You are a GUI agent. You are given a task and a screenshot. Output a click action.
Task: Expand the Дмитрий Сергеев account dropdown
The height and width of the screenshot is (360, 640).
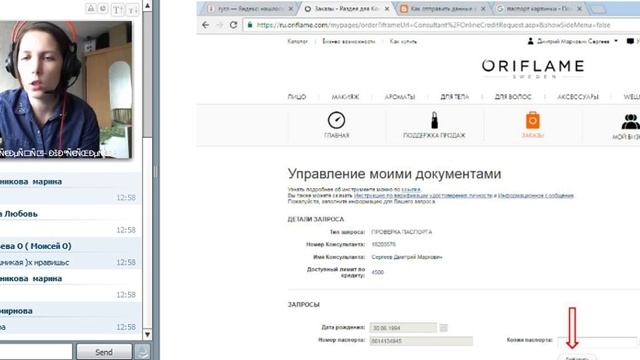pos(616,41)
